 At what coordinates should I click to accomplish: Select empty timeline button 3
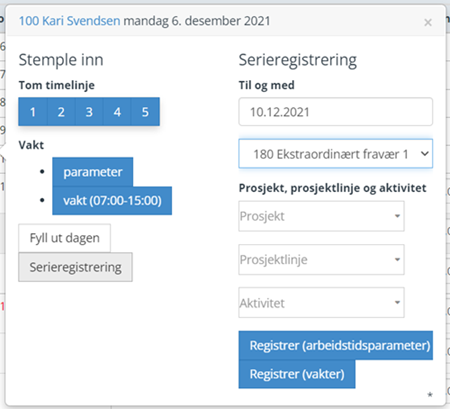[89, 112]
